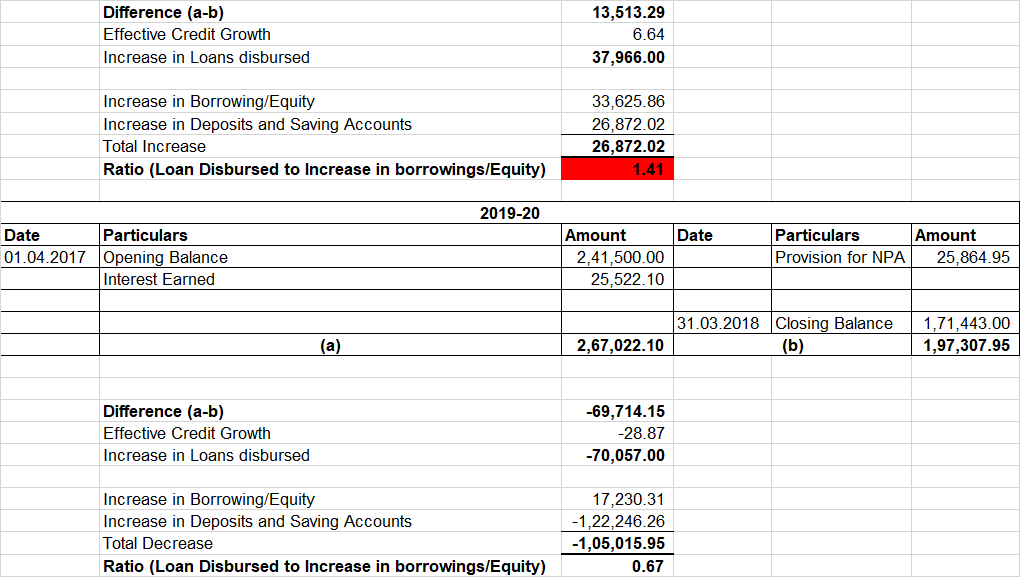Screen dimensions: 1020x577
Task: Click the opening balance amount 2,41,500.00
Action: tap(617, 257)
